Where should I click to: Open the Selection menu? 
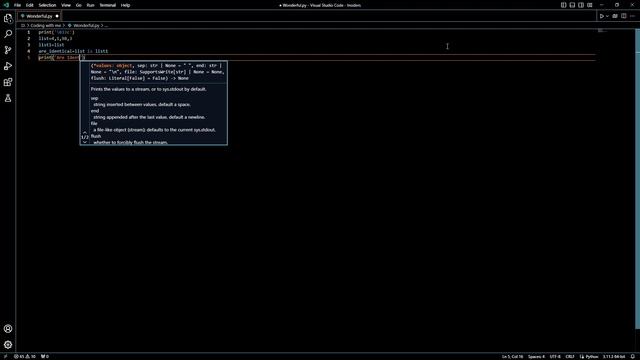coord(47,5)
